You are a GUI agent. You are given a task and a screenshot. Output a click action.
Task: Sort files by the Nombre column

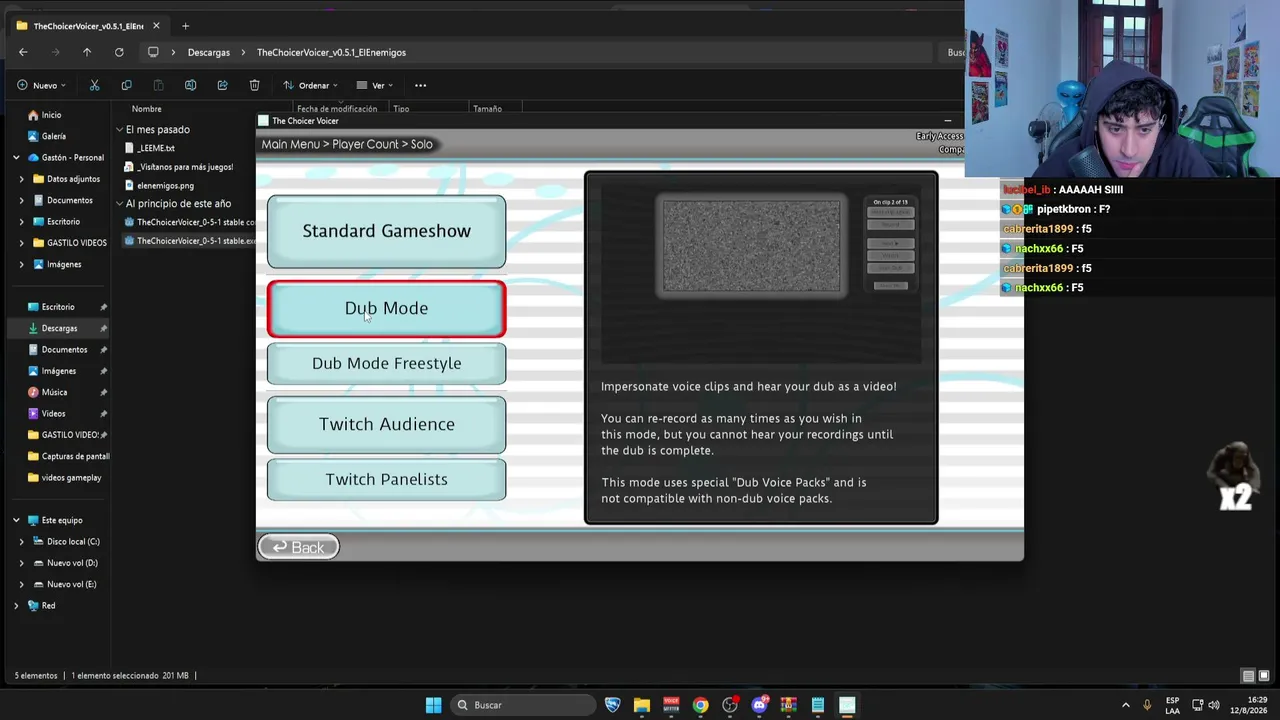[146, 109]
